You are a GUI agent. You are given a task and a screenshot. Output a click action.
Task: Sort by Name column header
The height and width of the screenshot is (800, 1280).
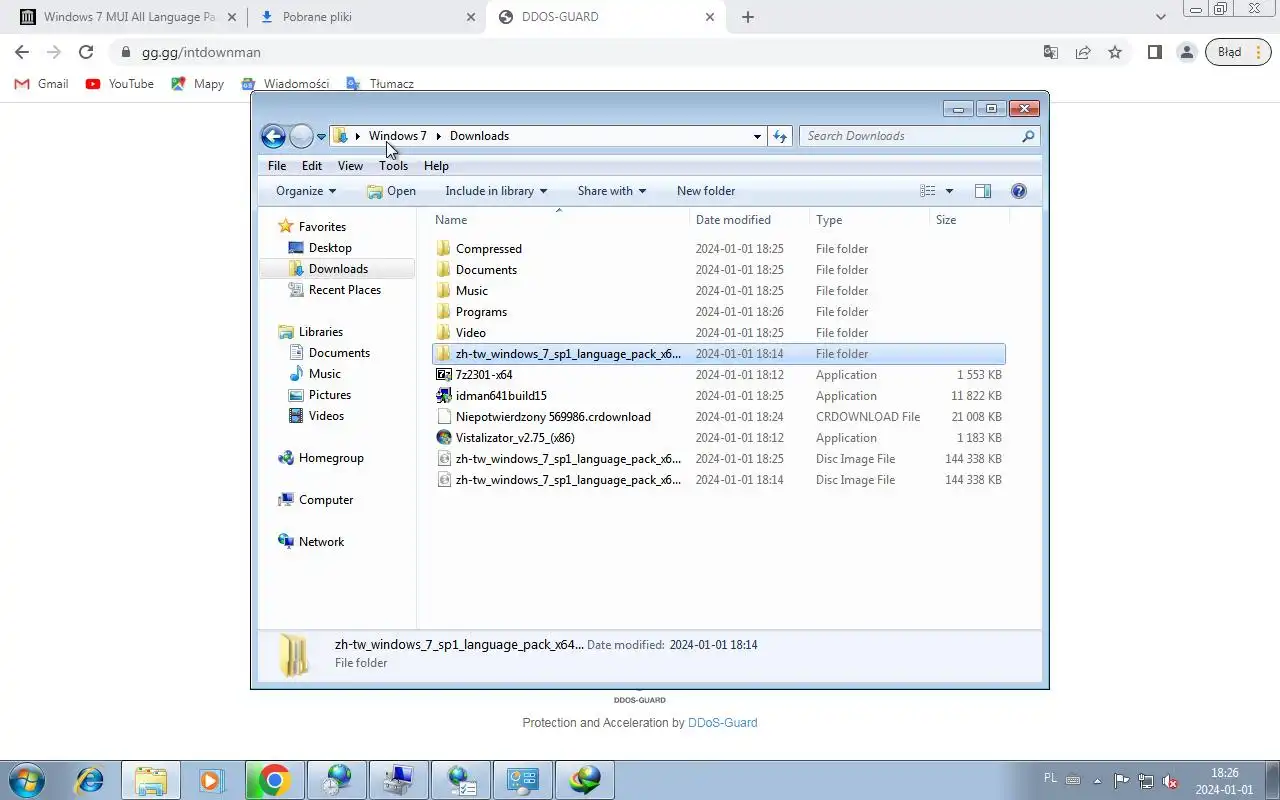point(558,220)
